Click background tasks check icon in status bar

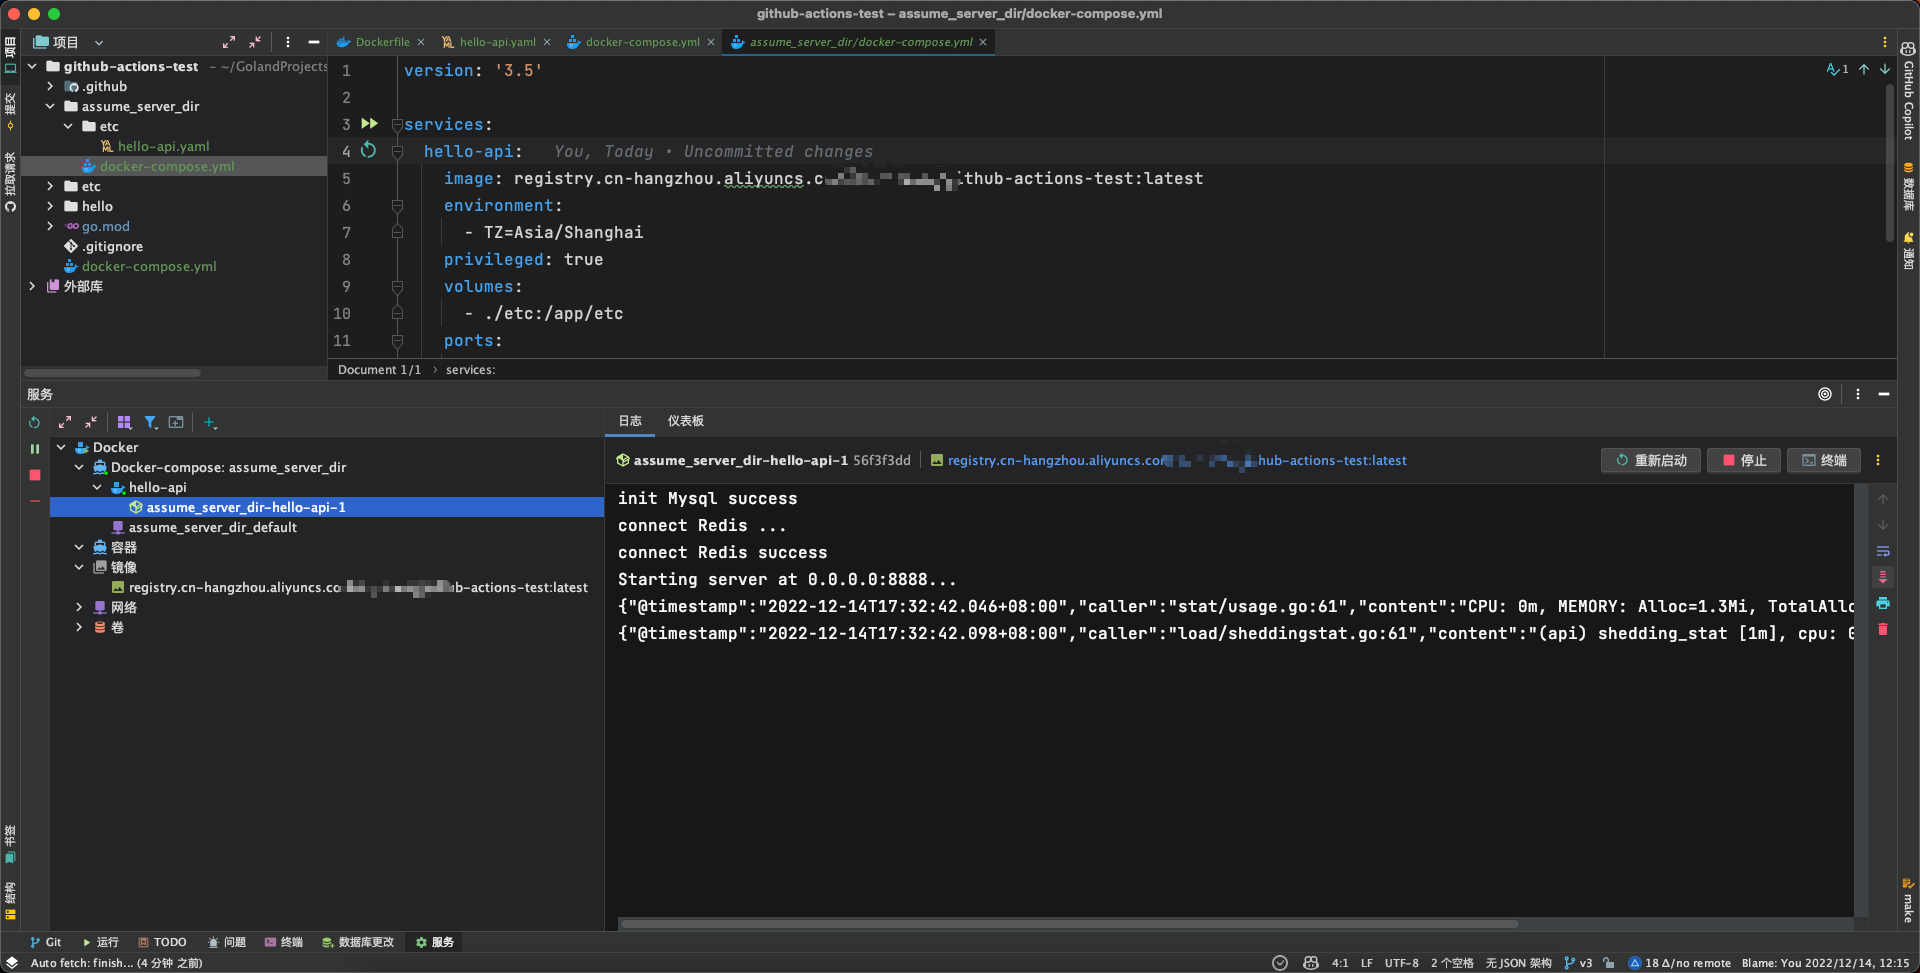pos(1280,963)
